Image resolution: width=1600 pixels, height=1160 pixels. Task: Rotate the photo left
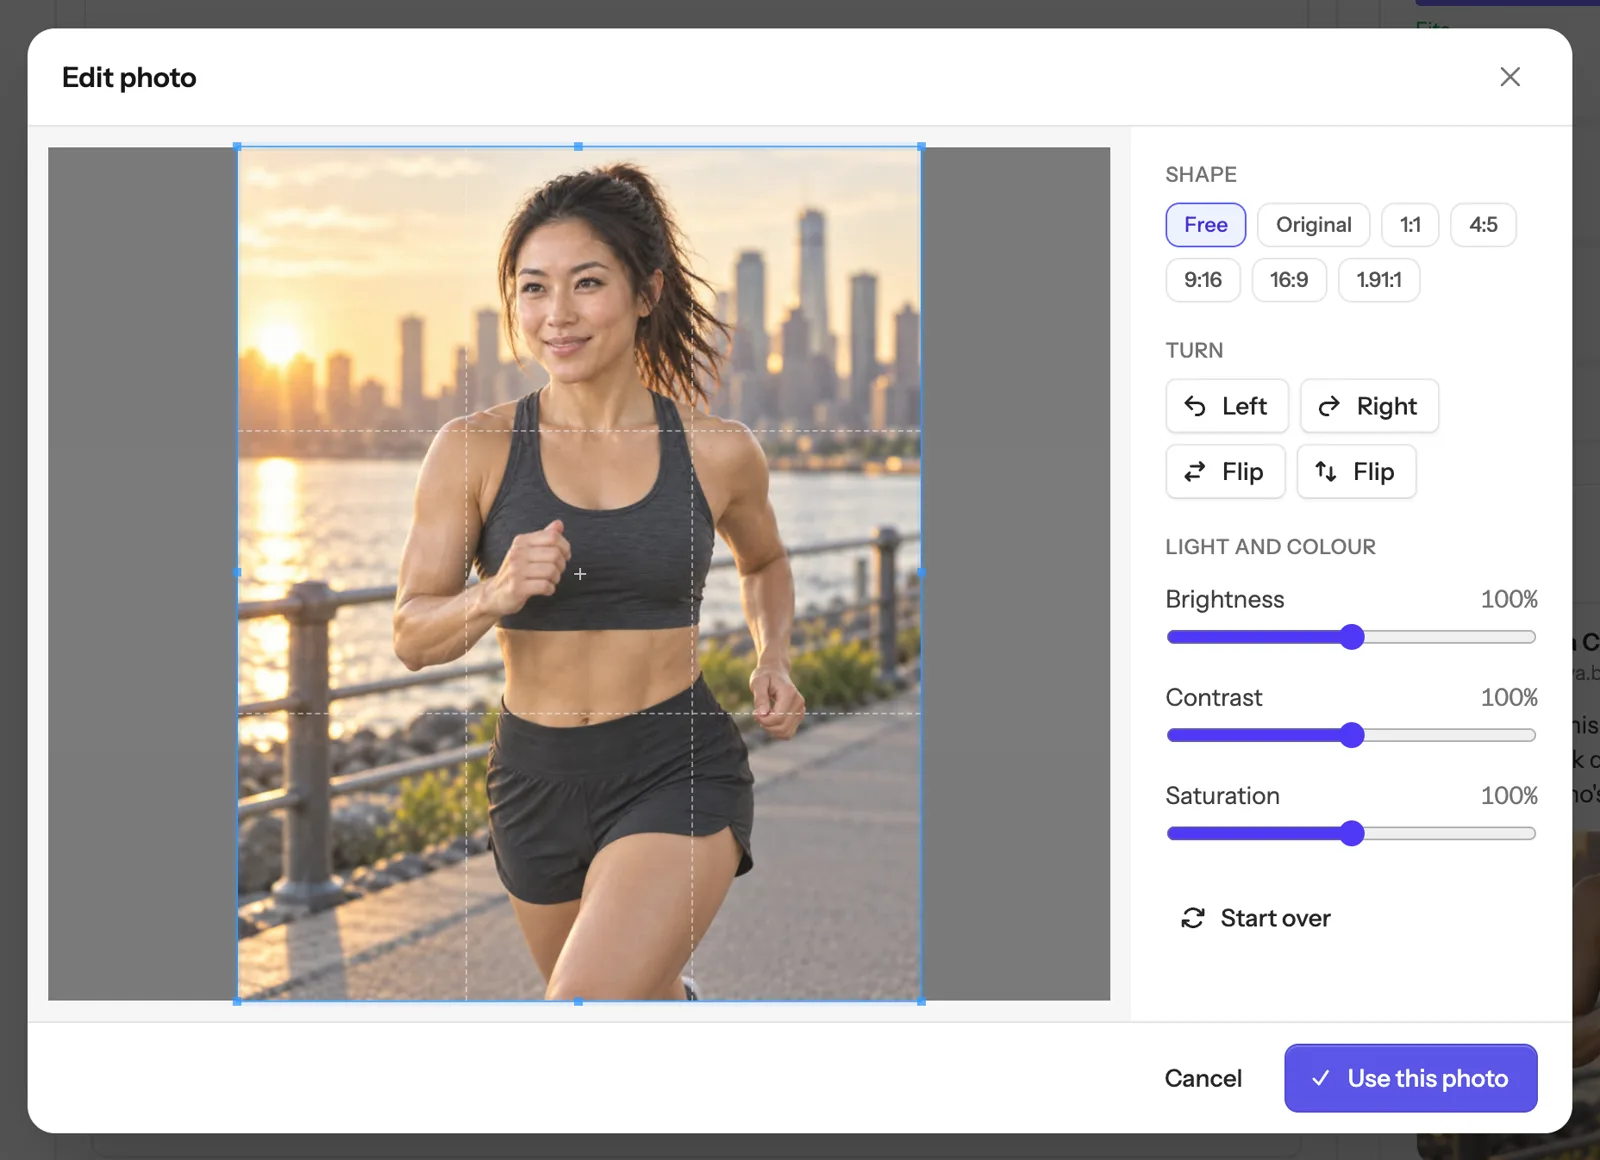tap(1226, 406)
